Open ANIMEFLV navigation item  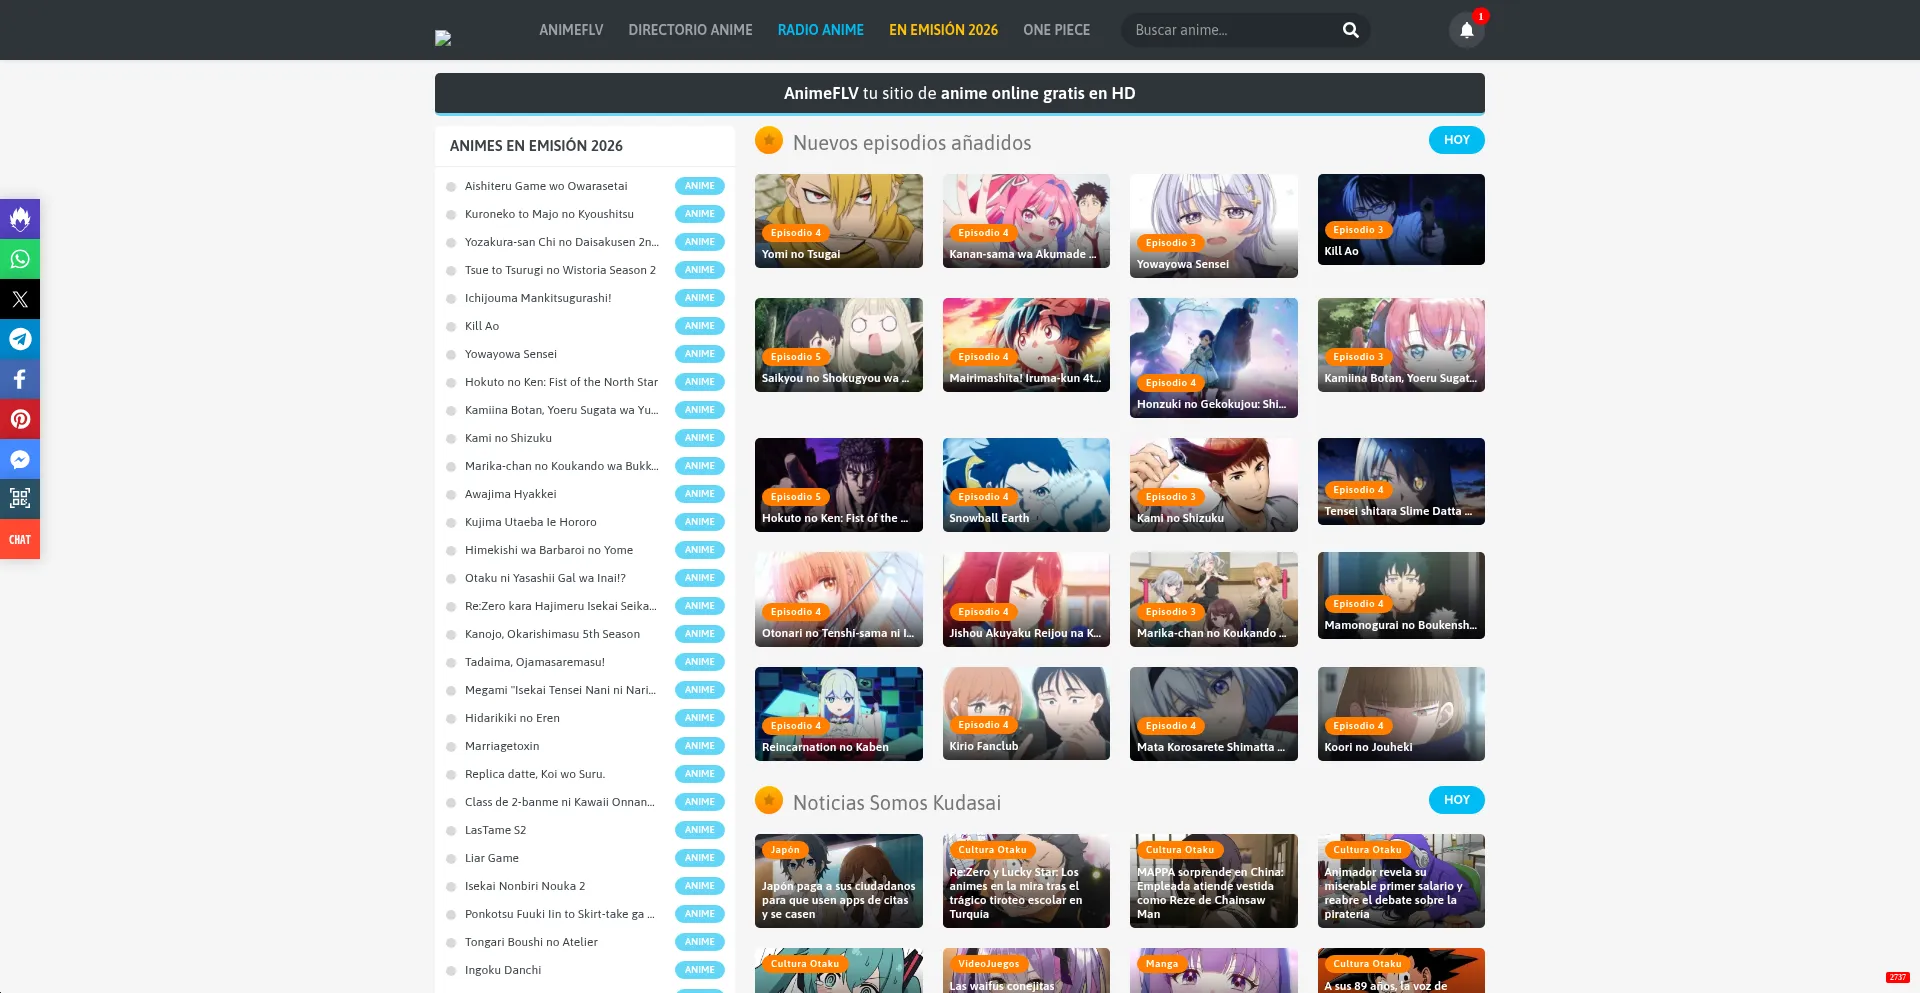(x=571, y=30)
